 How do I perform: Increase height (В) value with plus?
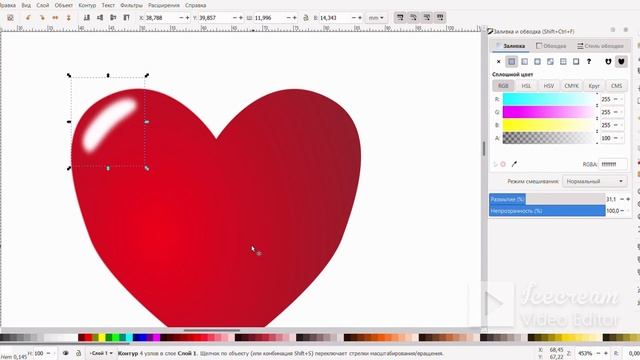(360, 18)
